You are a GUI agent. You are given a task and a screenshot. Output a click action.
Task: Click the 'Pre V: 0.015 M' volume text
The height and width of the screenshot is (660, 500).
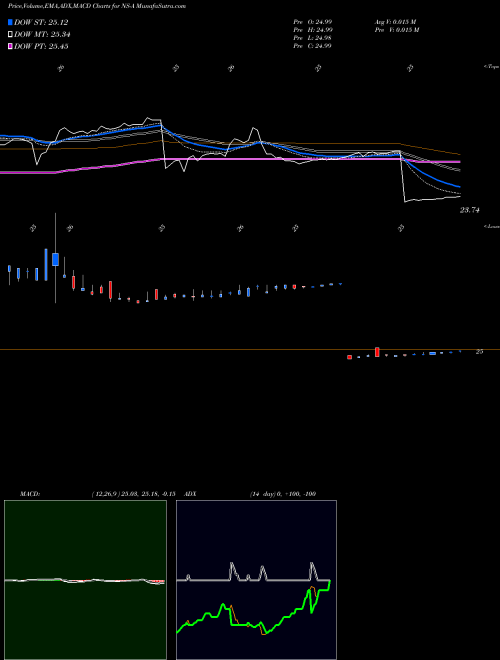click(397, 30)
